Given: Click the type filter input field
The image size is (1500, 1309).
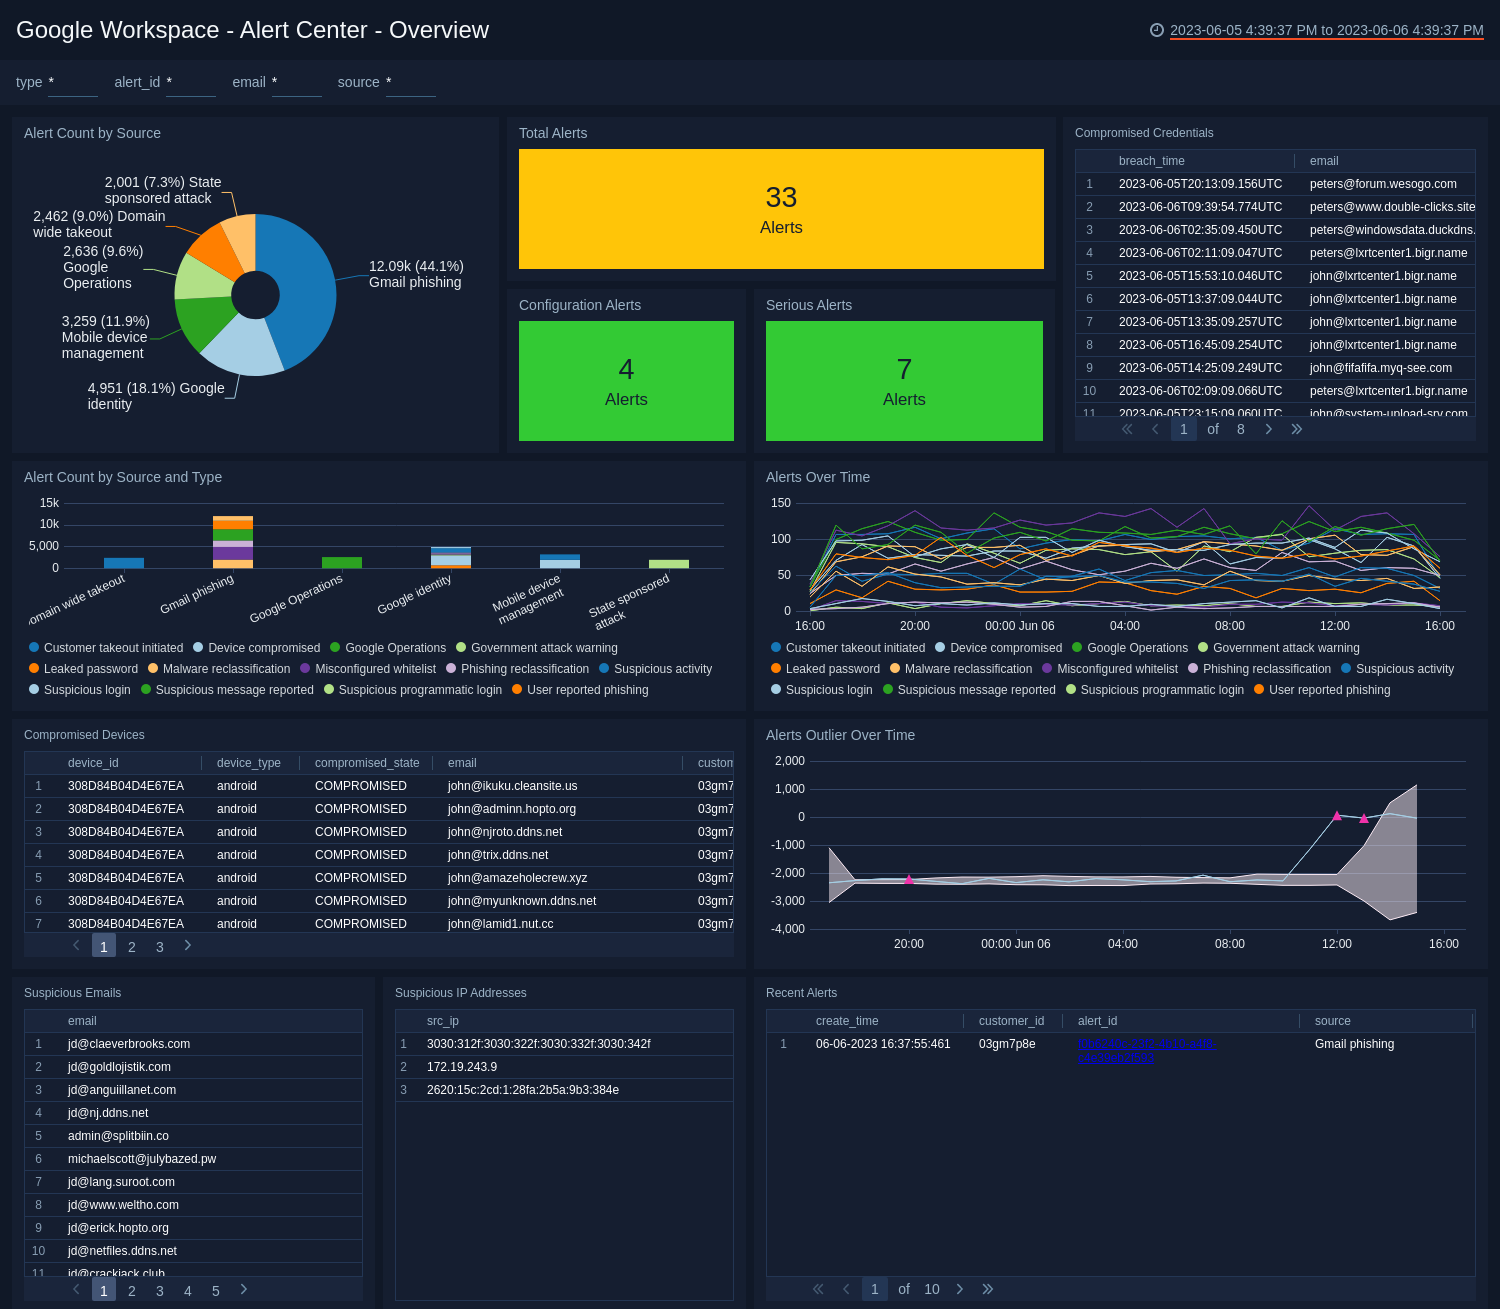Looking at the screenshot, I should click(x=72, y=85).
